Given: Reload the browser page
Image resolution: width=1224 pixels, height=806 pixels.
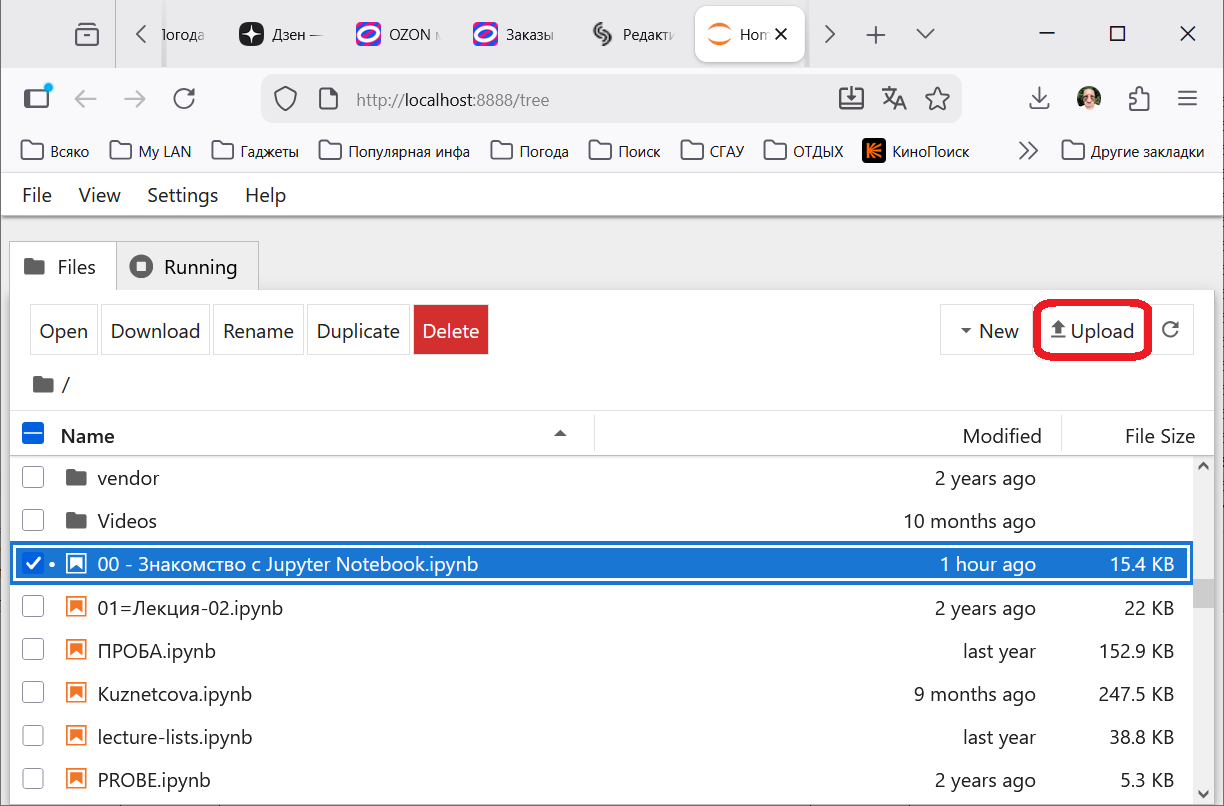Looking at the screenshot, I should (184, 98).
